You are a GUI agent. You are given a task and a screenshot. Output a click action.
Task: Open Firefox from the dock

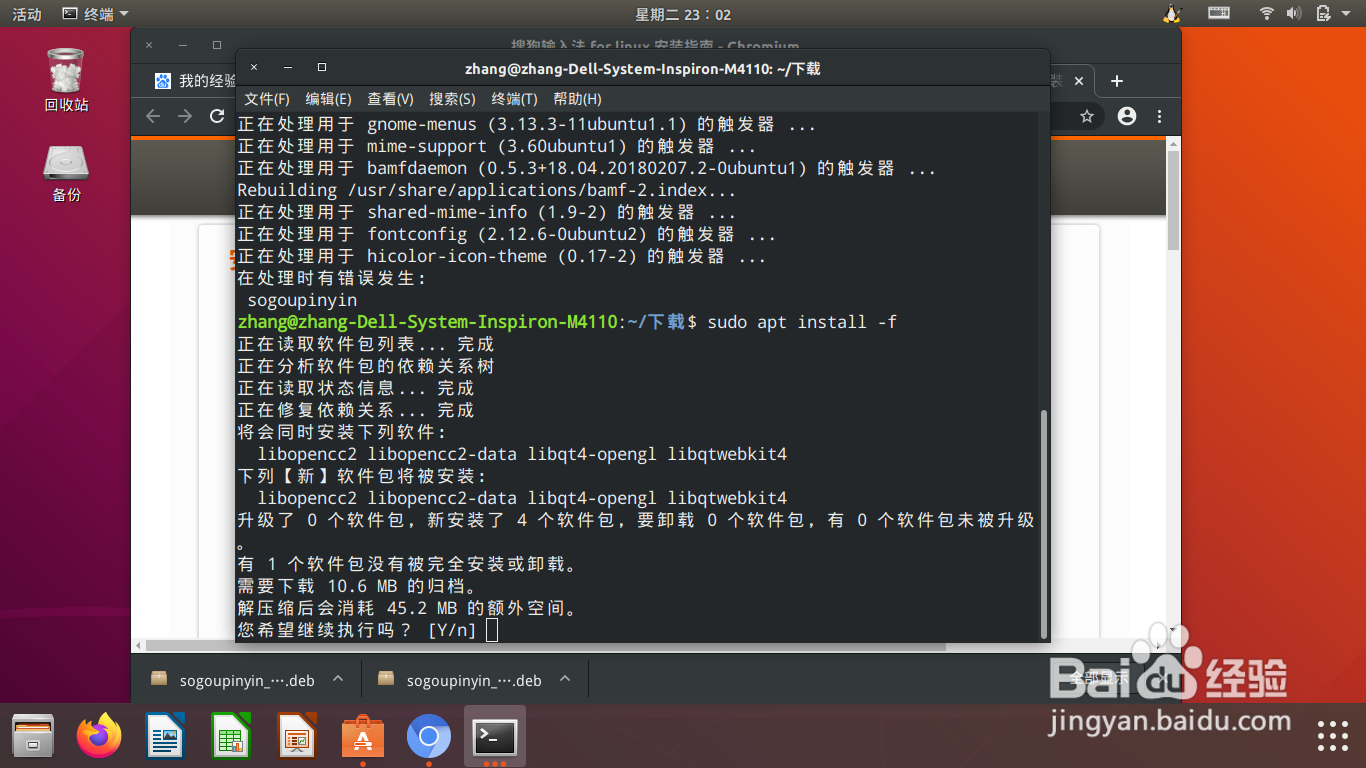click(98, 736)
